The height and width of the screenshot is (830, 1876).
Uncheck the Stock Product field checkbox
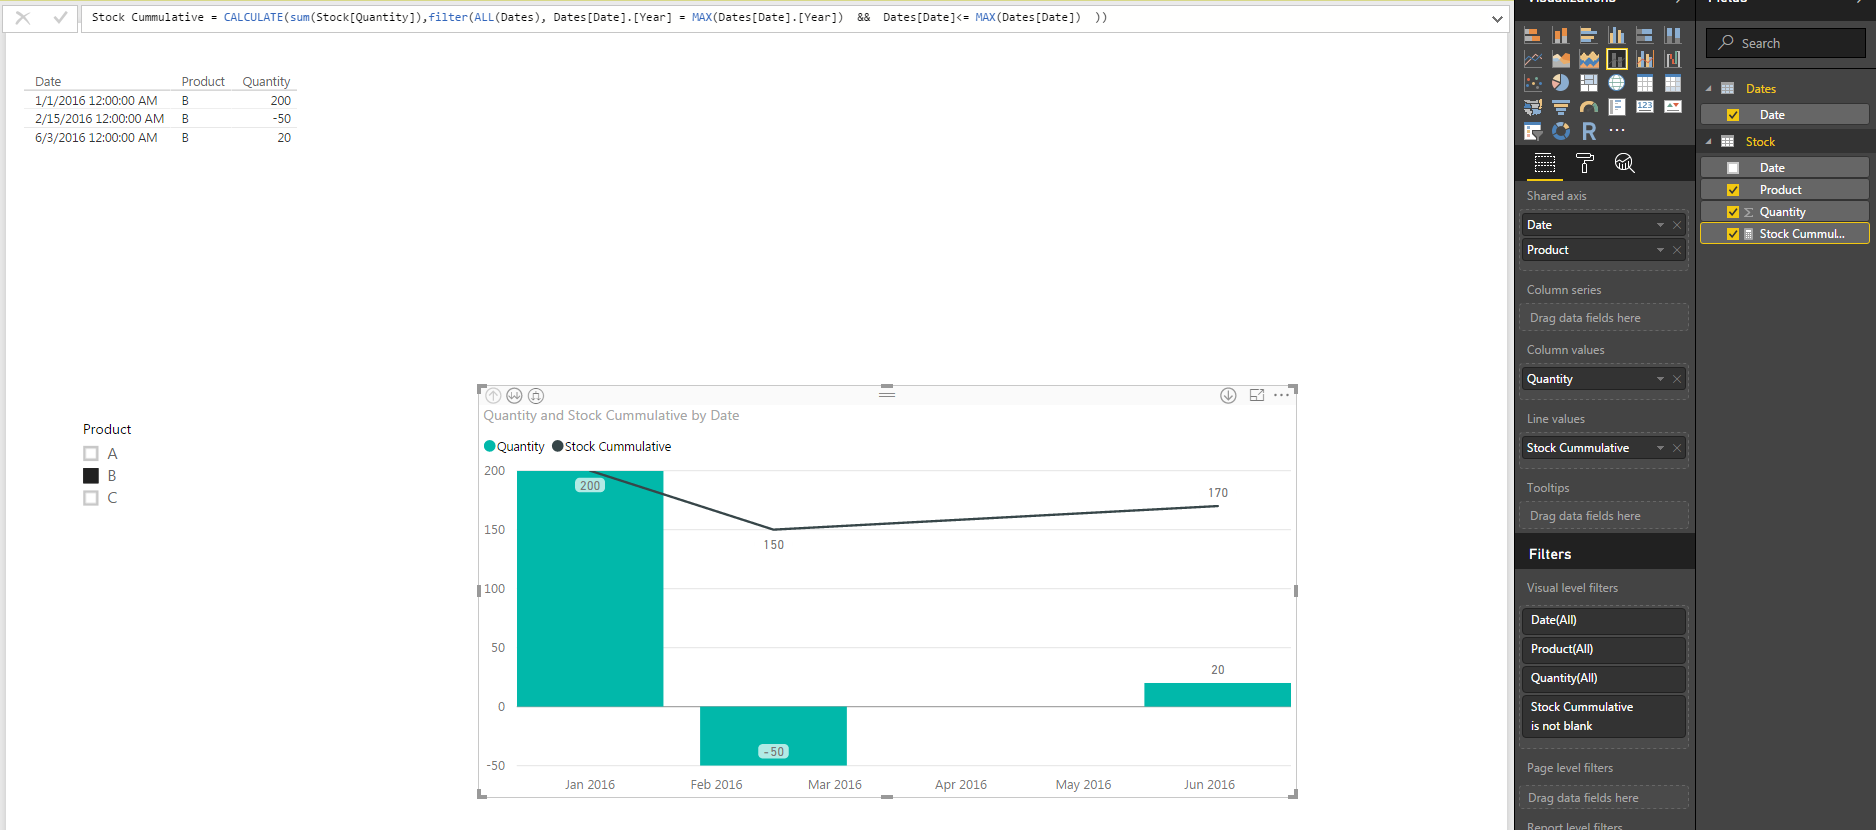click(1733, 190)
